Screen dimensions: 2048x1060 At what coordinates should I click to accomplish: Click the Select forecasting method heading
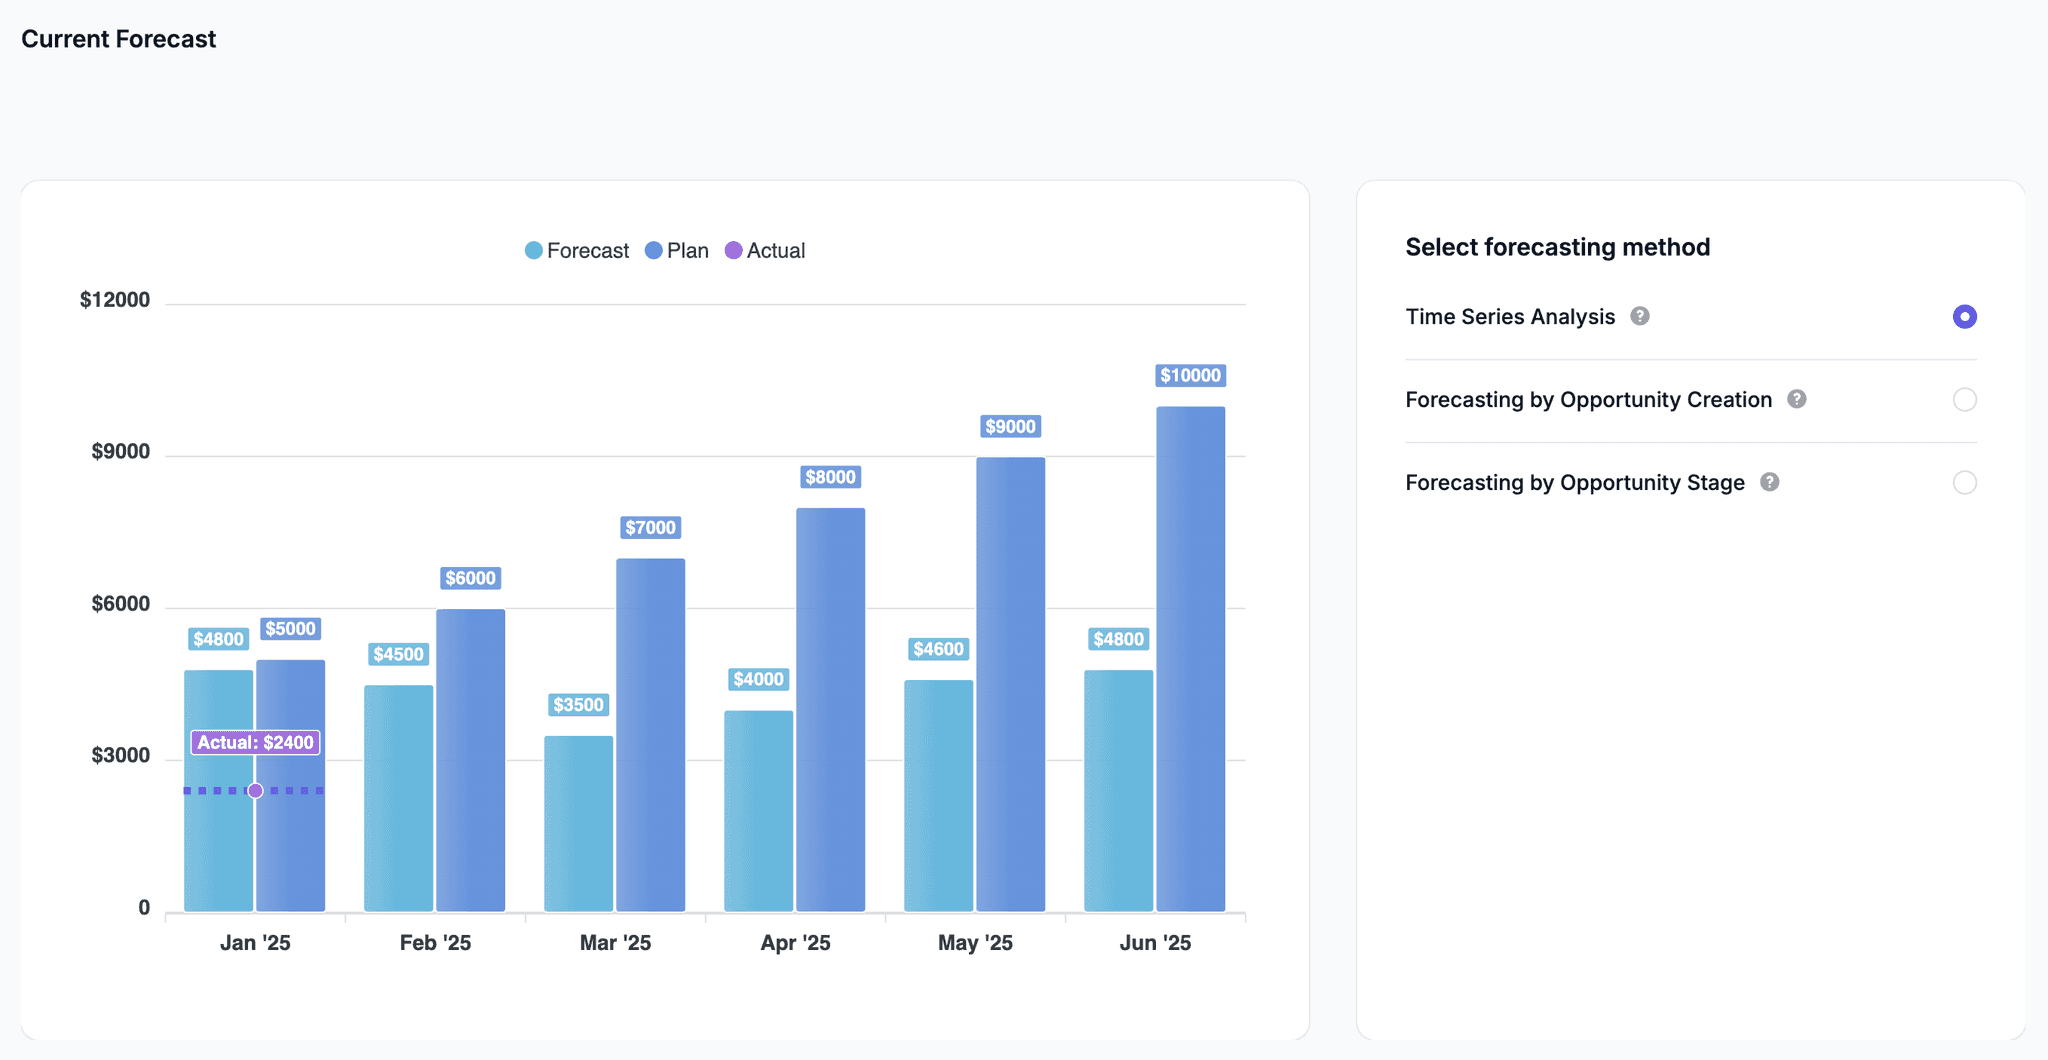pos(1557,246)
